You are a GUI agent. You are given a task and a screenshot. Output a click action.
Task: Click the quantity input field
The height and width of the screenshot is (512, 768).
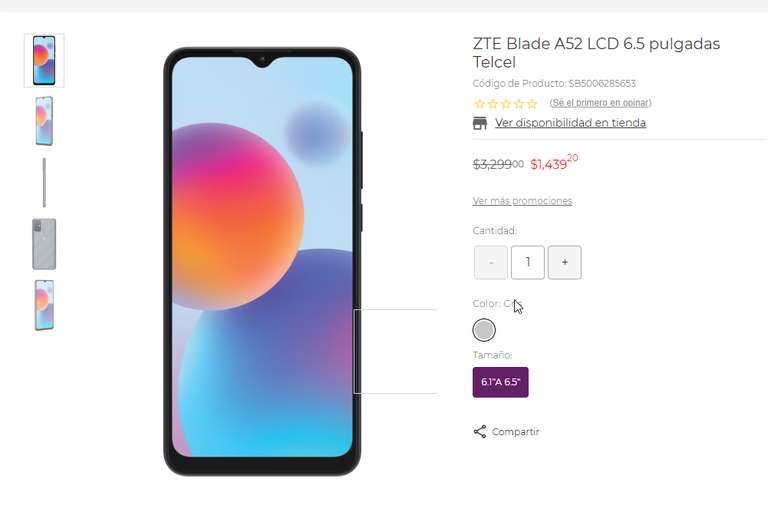click(x=528, y=263)
